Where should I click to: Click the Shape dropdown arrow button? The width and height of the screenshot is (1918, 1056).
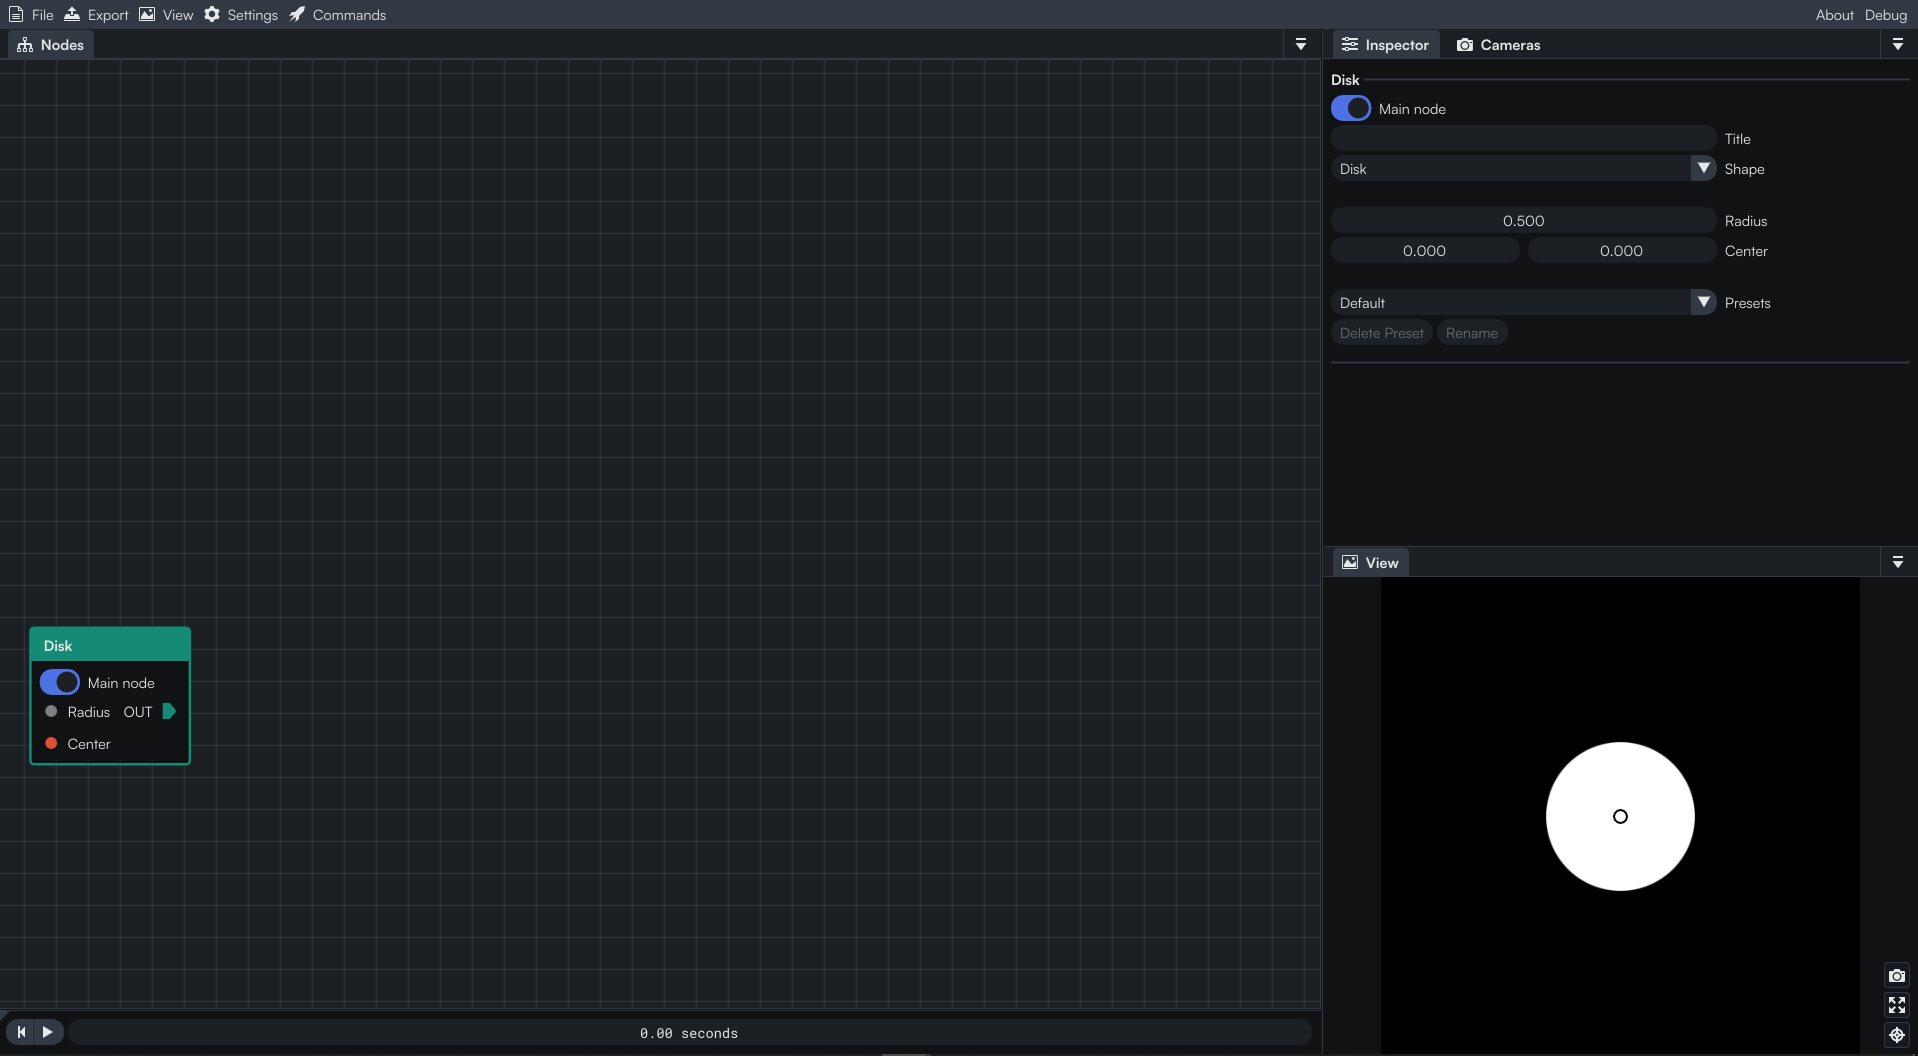(1704, 169)
